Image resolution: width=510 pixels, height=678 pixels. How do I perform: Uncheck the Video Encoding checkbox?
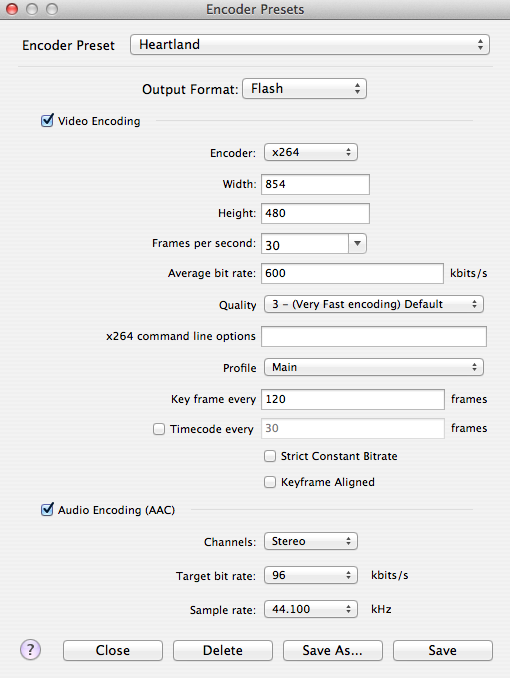(x=47, y=121)
